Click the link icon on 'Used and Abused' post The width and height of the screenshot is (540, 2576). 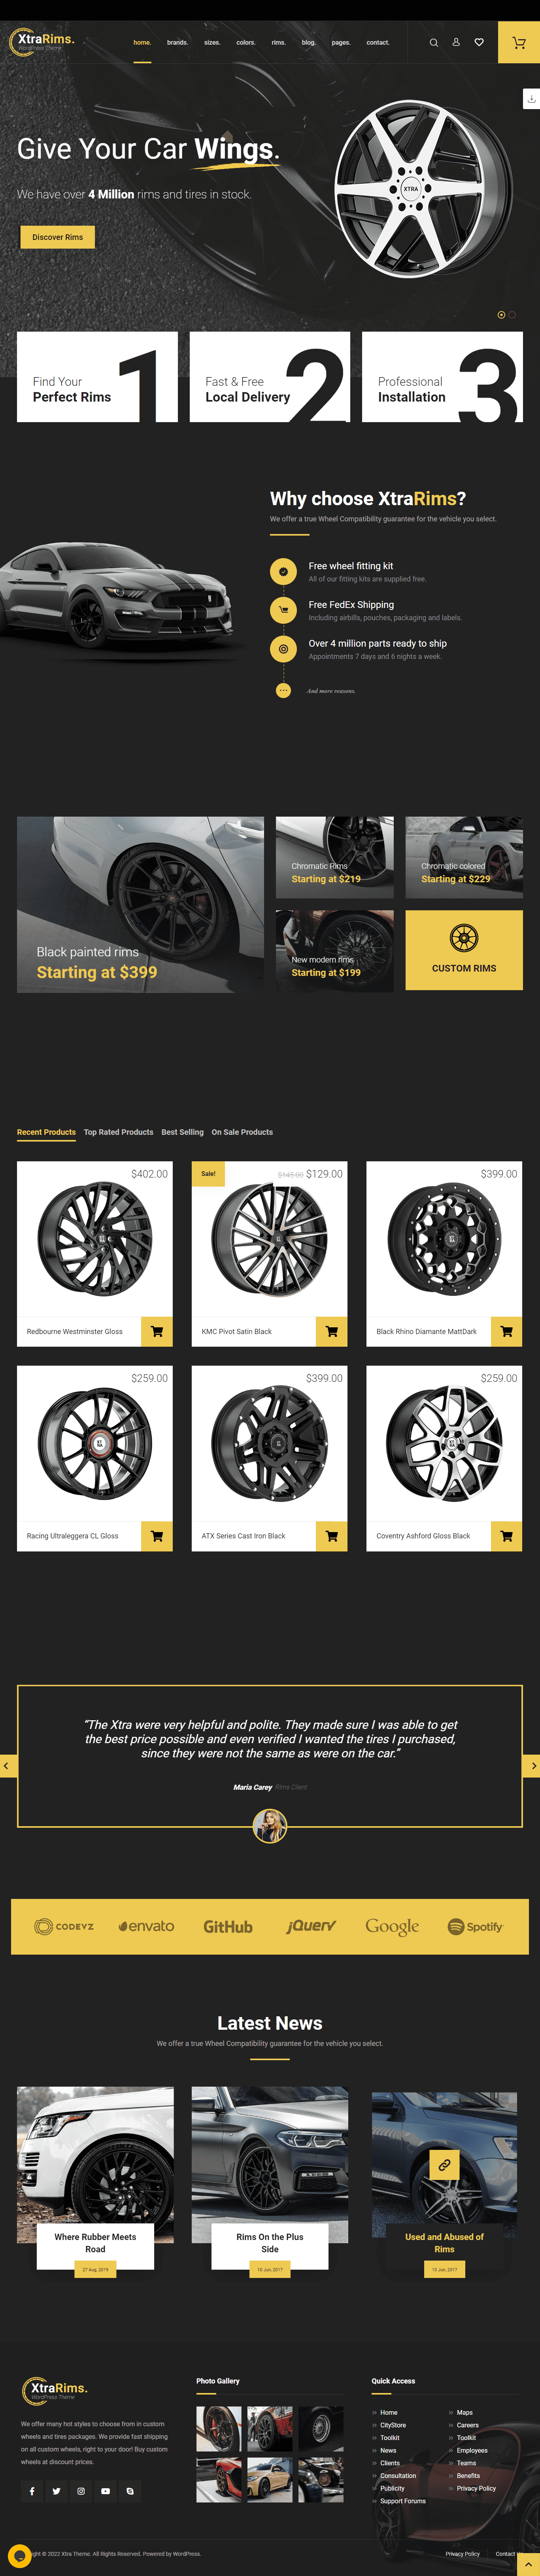(x=444, y=2165)
